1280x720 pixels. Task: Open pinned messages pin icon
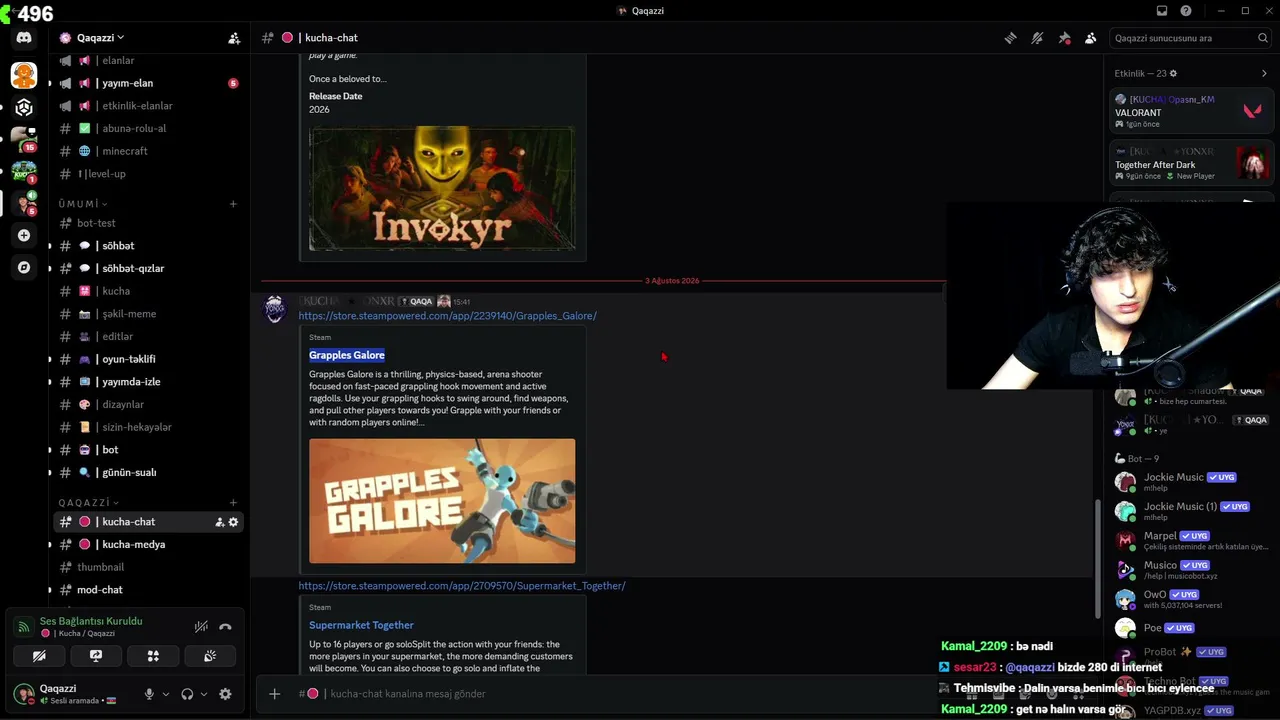1064,38
